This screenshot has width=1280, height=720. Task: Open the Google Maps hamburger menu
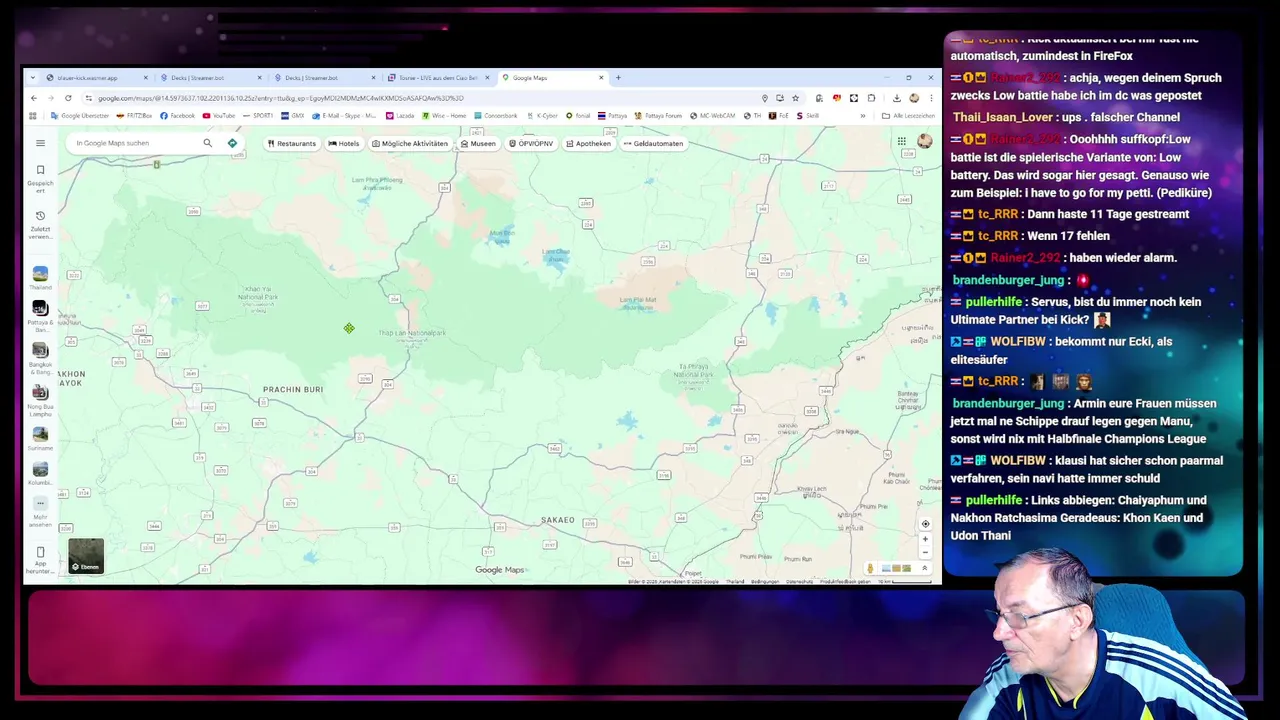[40, 143]
